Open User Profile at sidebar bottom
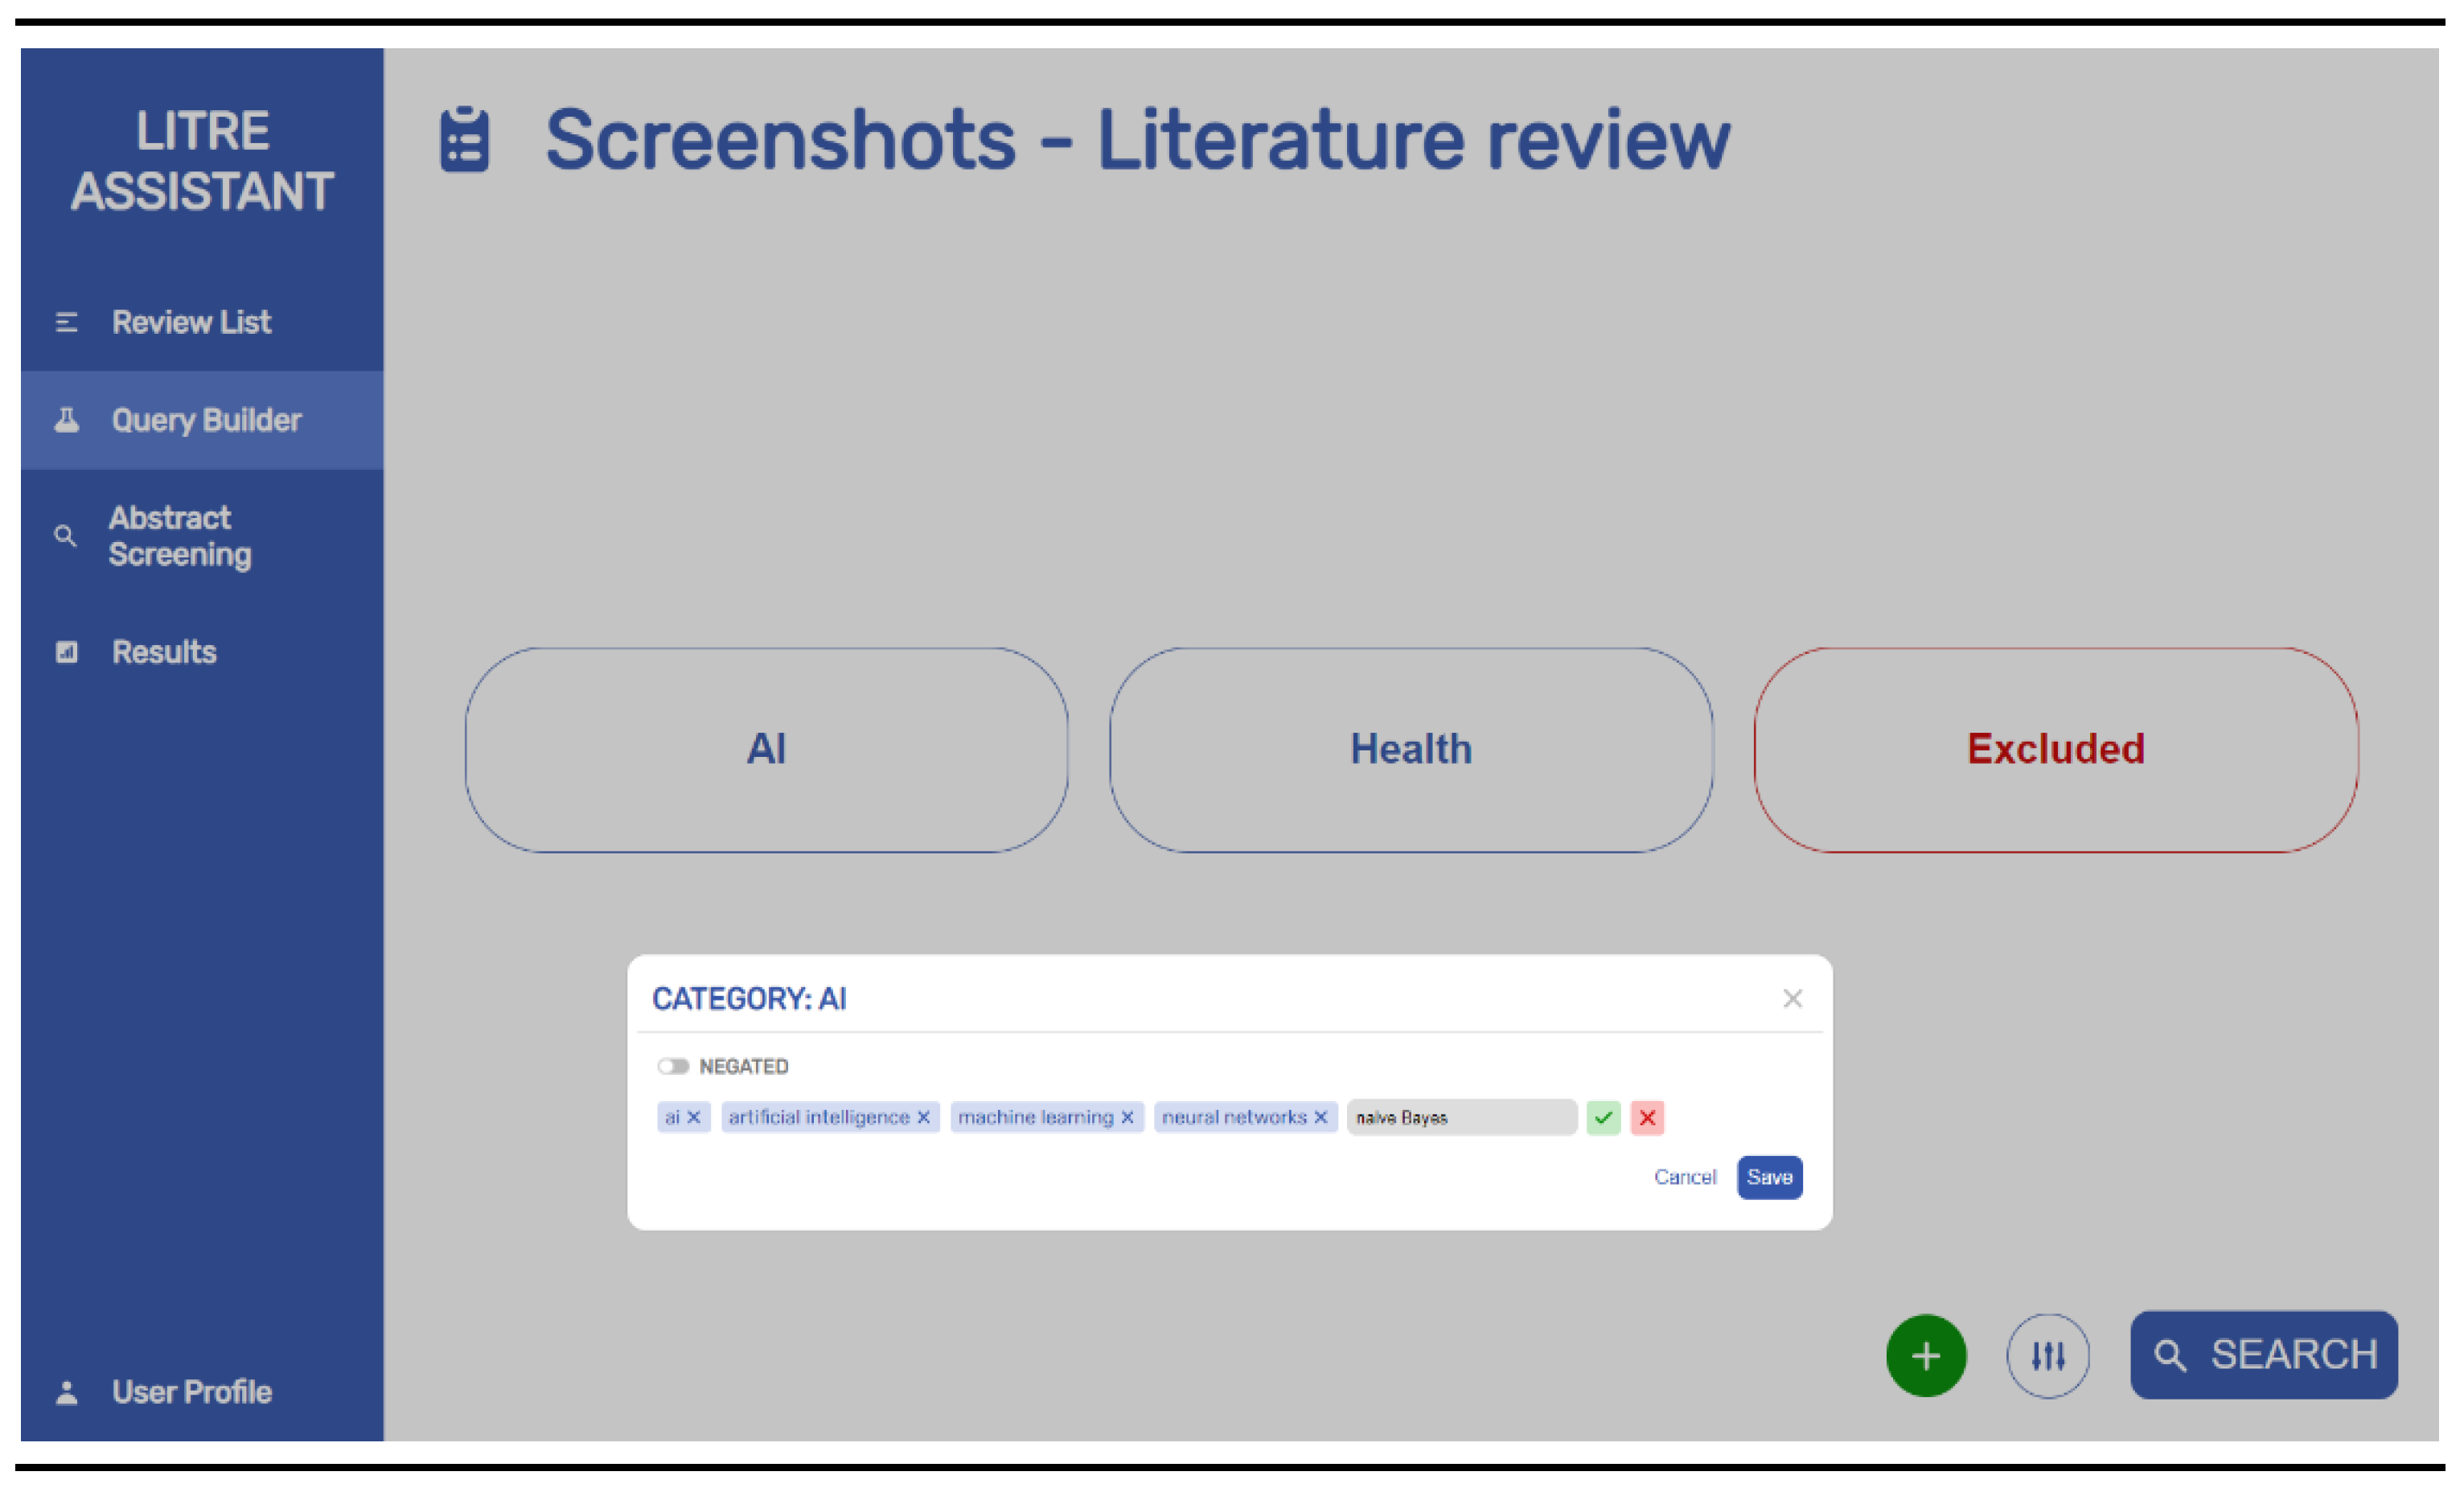 pos(190,1392)
